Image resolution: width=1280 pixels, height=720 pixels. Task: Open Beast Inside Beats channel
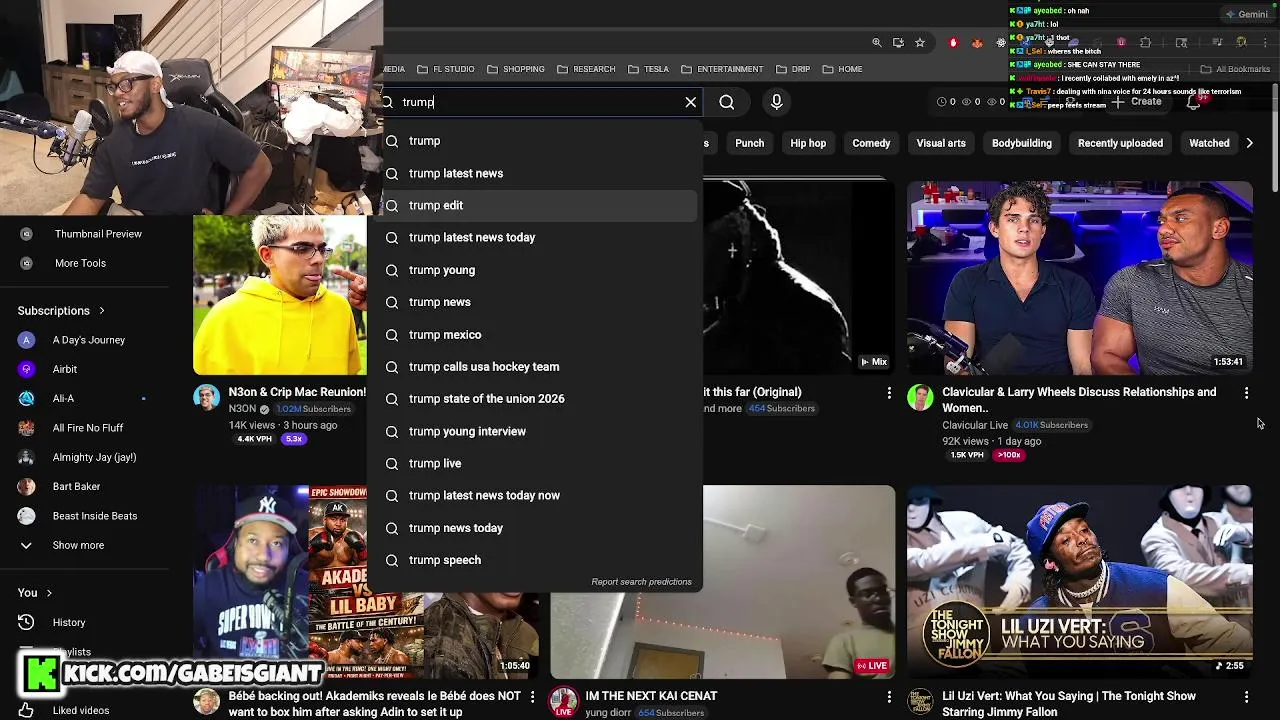tap(95, 516)
